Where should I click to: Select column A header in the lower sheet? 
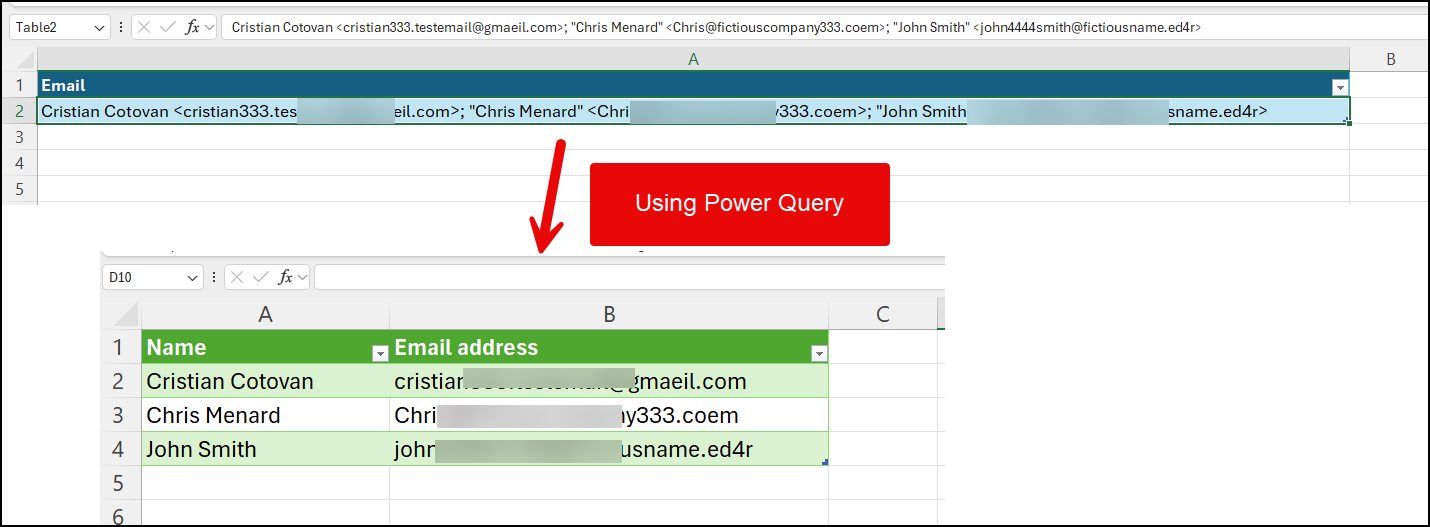pos(265,314)
